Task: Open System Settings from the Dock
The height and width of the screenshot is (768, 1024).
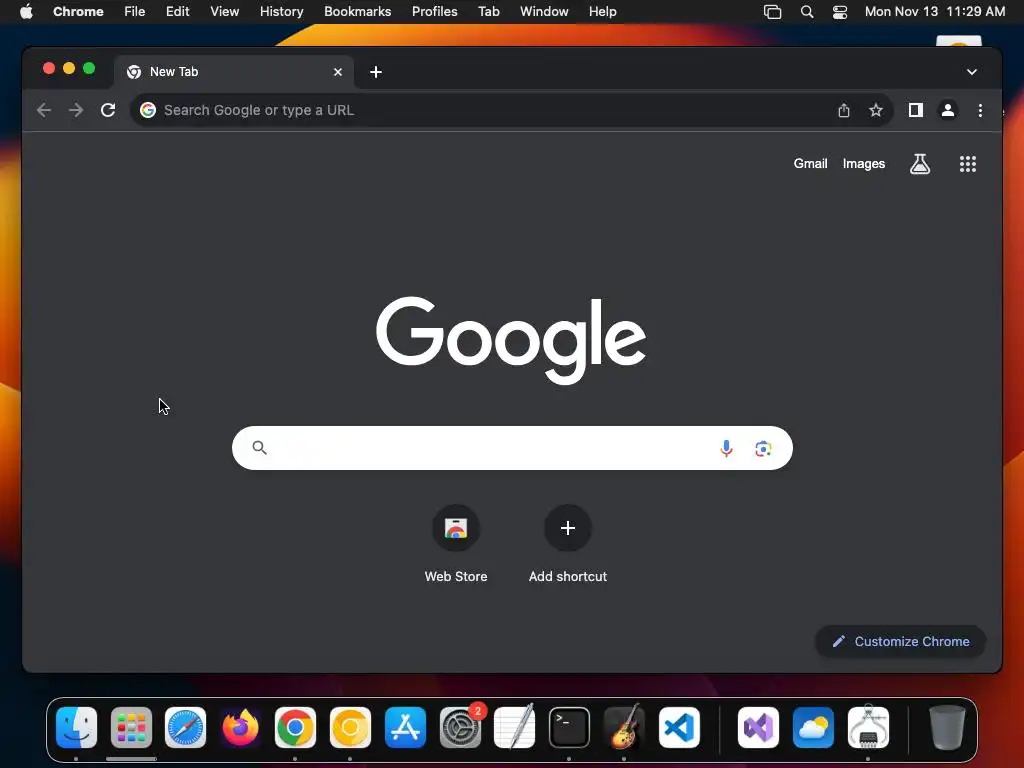Action: (x=460, y=728)
